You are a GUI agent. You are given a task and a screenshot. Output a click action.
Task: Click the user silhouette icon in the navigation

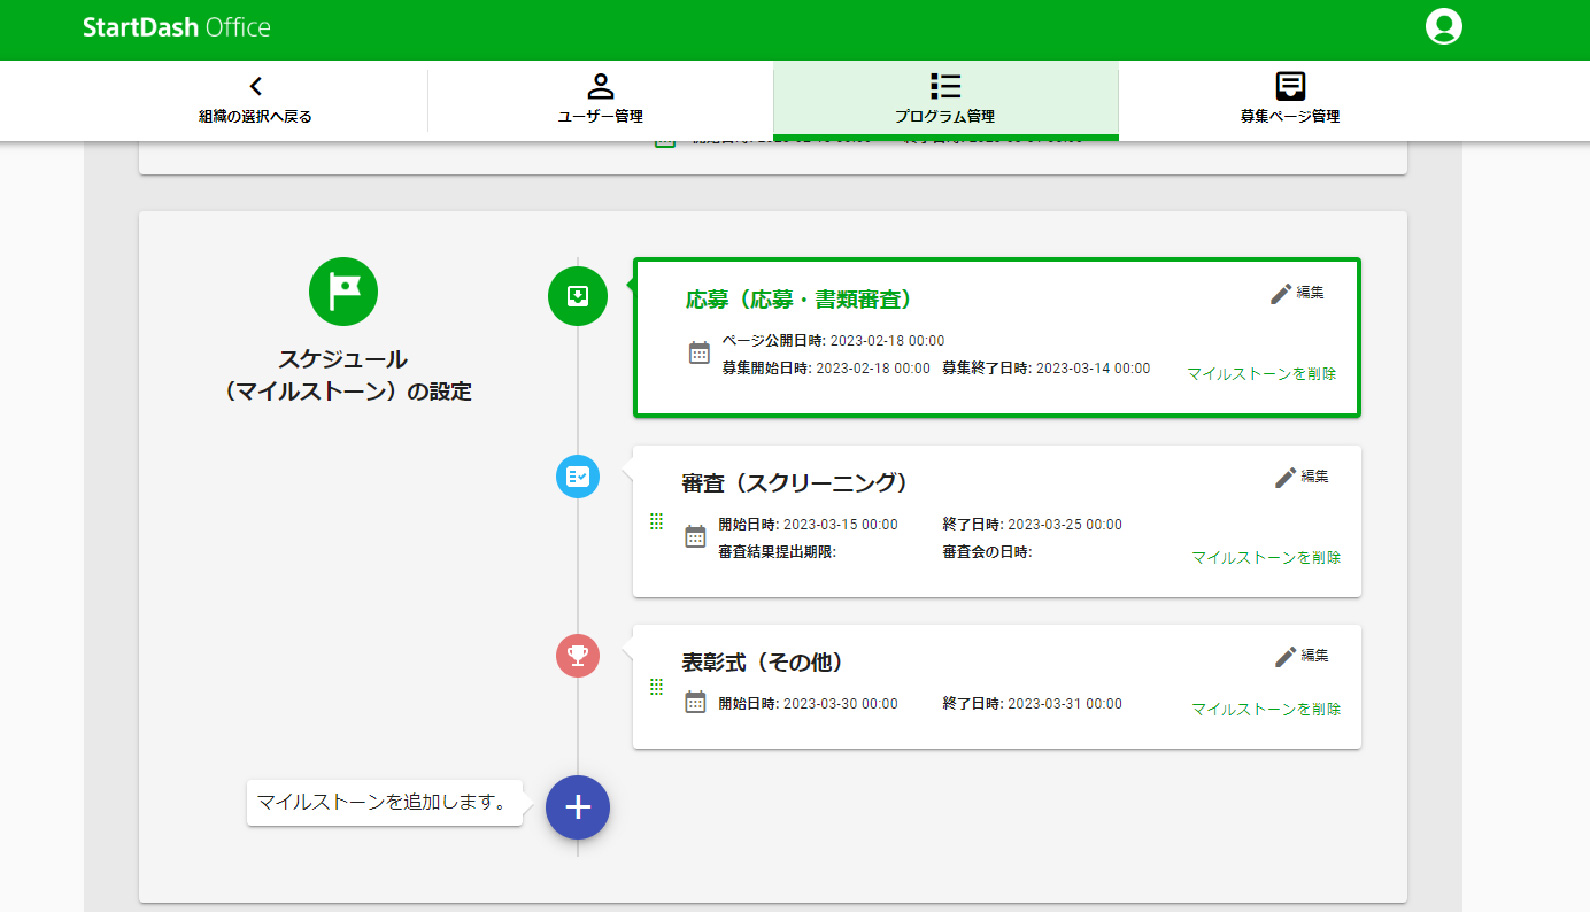click(600, 86)
